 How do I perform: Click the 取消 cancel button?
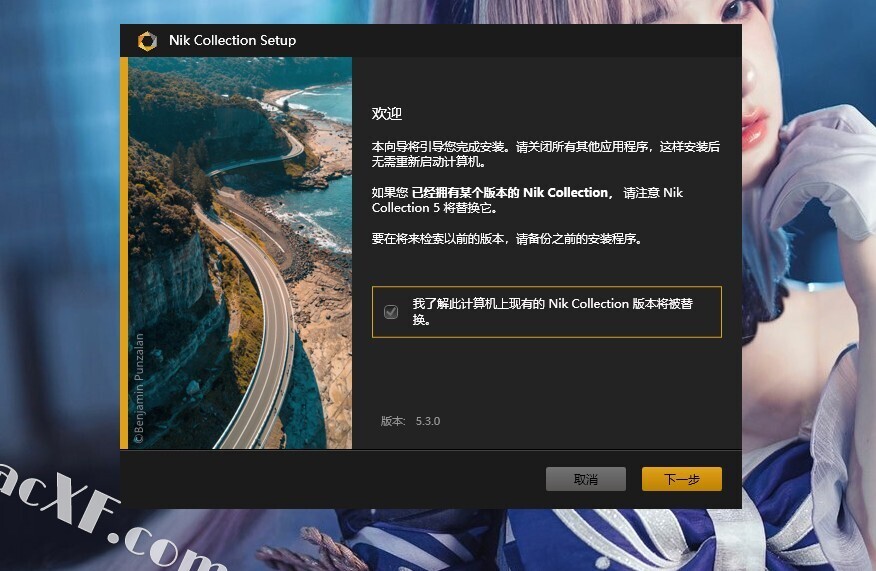pos(585,479)
